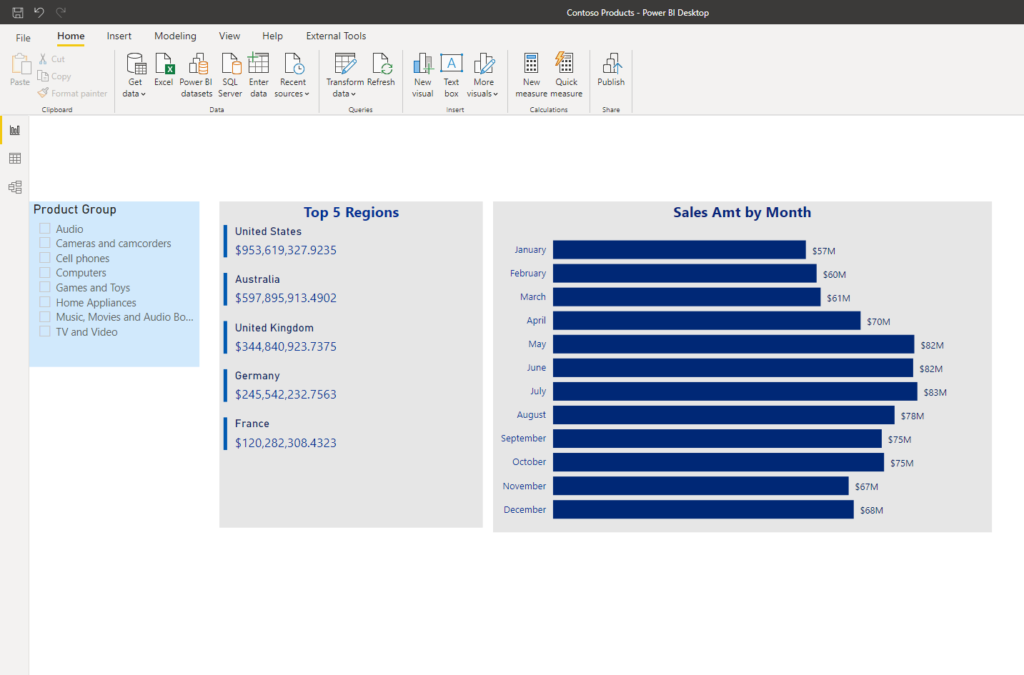1024x675 pixels.
Task: Connect to Power BI datasets
Action: (196, 75)
